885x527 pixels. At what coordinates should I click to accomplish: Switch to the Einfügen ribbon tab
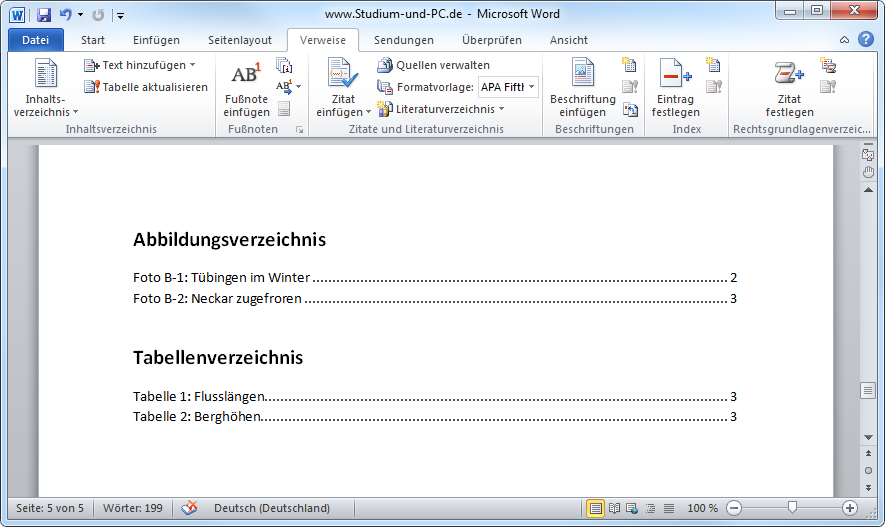pos(156,40)
